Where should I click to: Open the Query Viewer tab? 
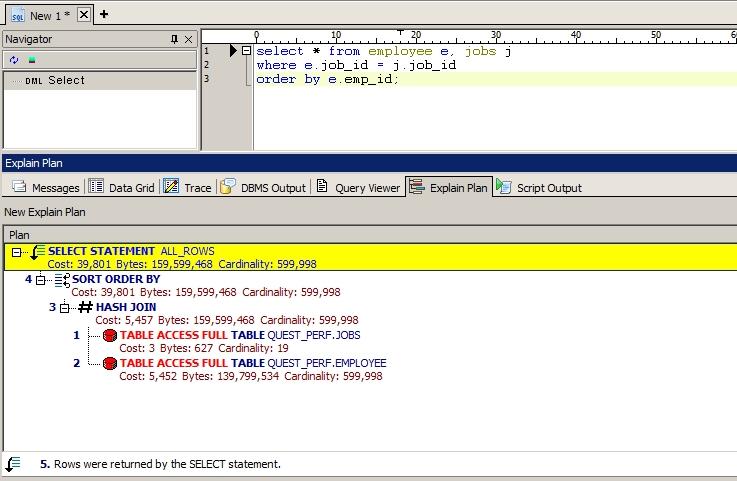pos(357,187)
